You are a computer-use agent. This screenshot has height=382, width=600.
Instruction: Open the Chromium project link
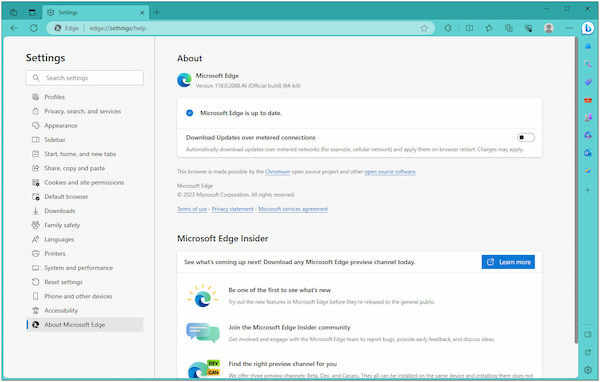point(277,171)
